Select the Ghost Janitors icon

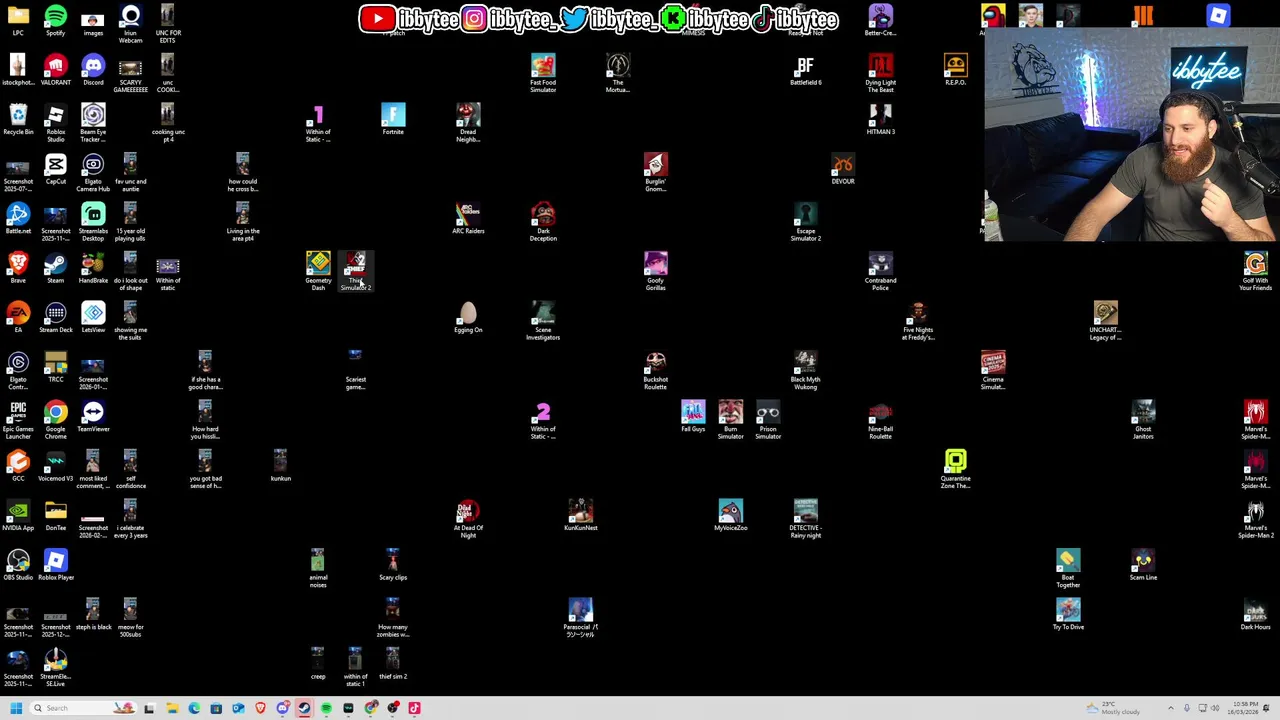1143,421
